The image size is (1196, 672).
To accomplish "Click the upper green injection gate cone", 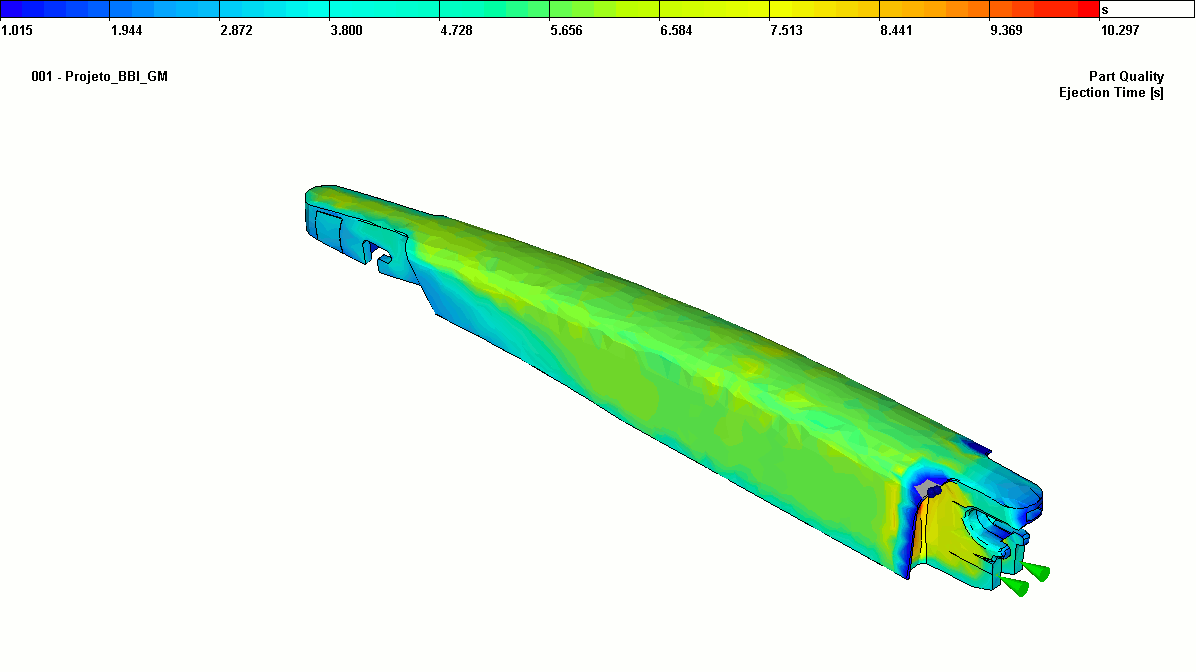I will (1037, 570).
